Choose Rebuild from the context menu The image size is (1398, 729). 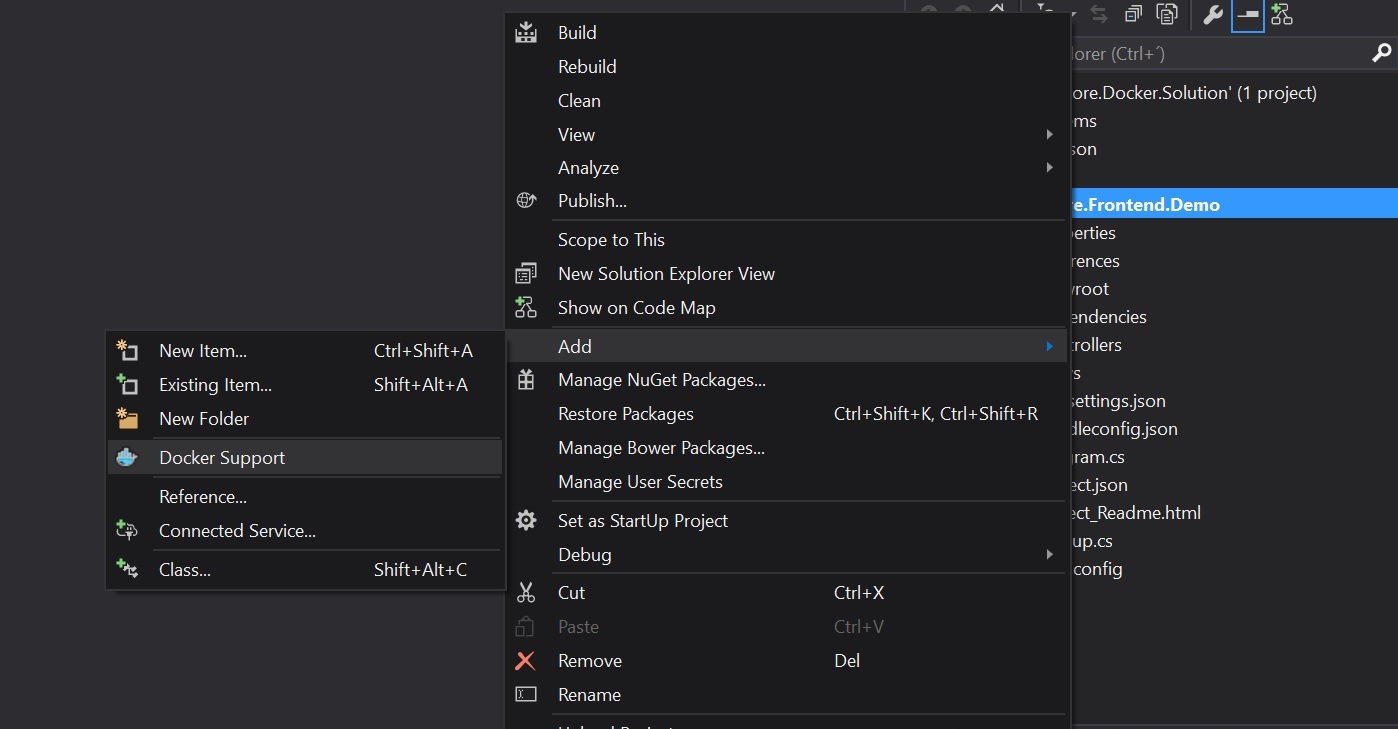(x=587, y=67)
